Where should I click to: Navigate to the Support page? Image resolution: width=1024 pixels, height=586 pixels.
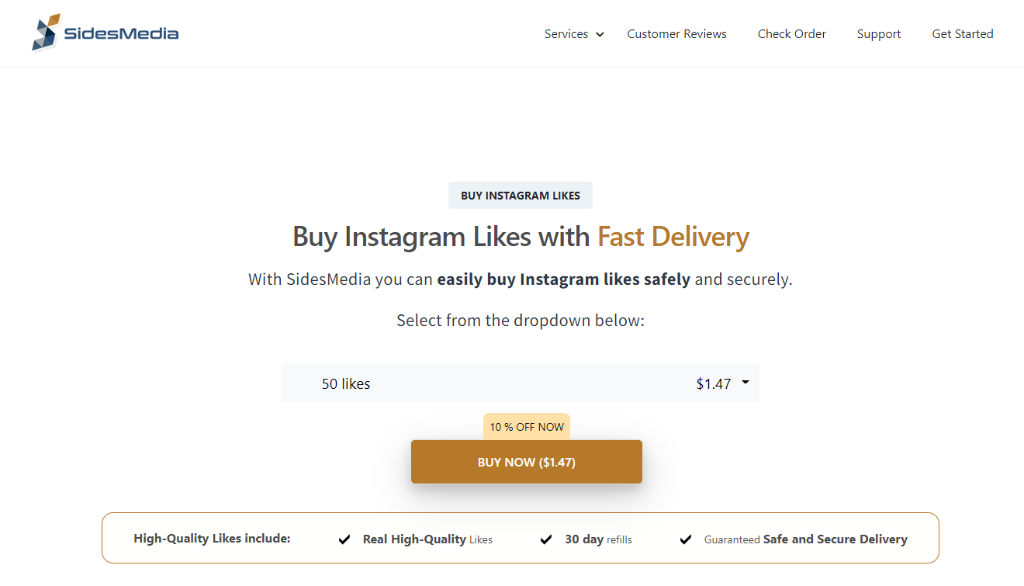pyautogui.click(x=879, y=34)
